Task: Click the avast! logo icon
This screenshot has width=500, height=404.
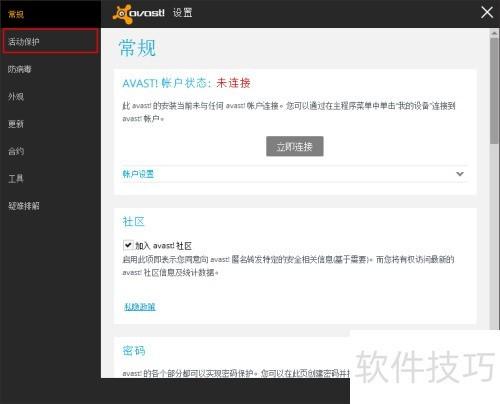Action: click(122, 14)
